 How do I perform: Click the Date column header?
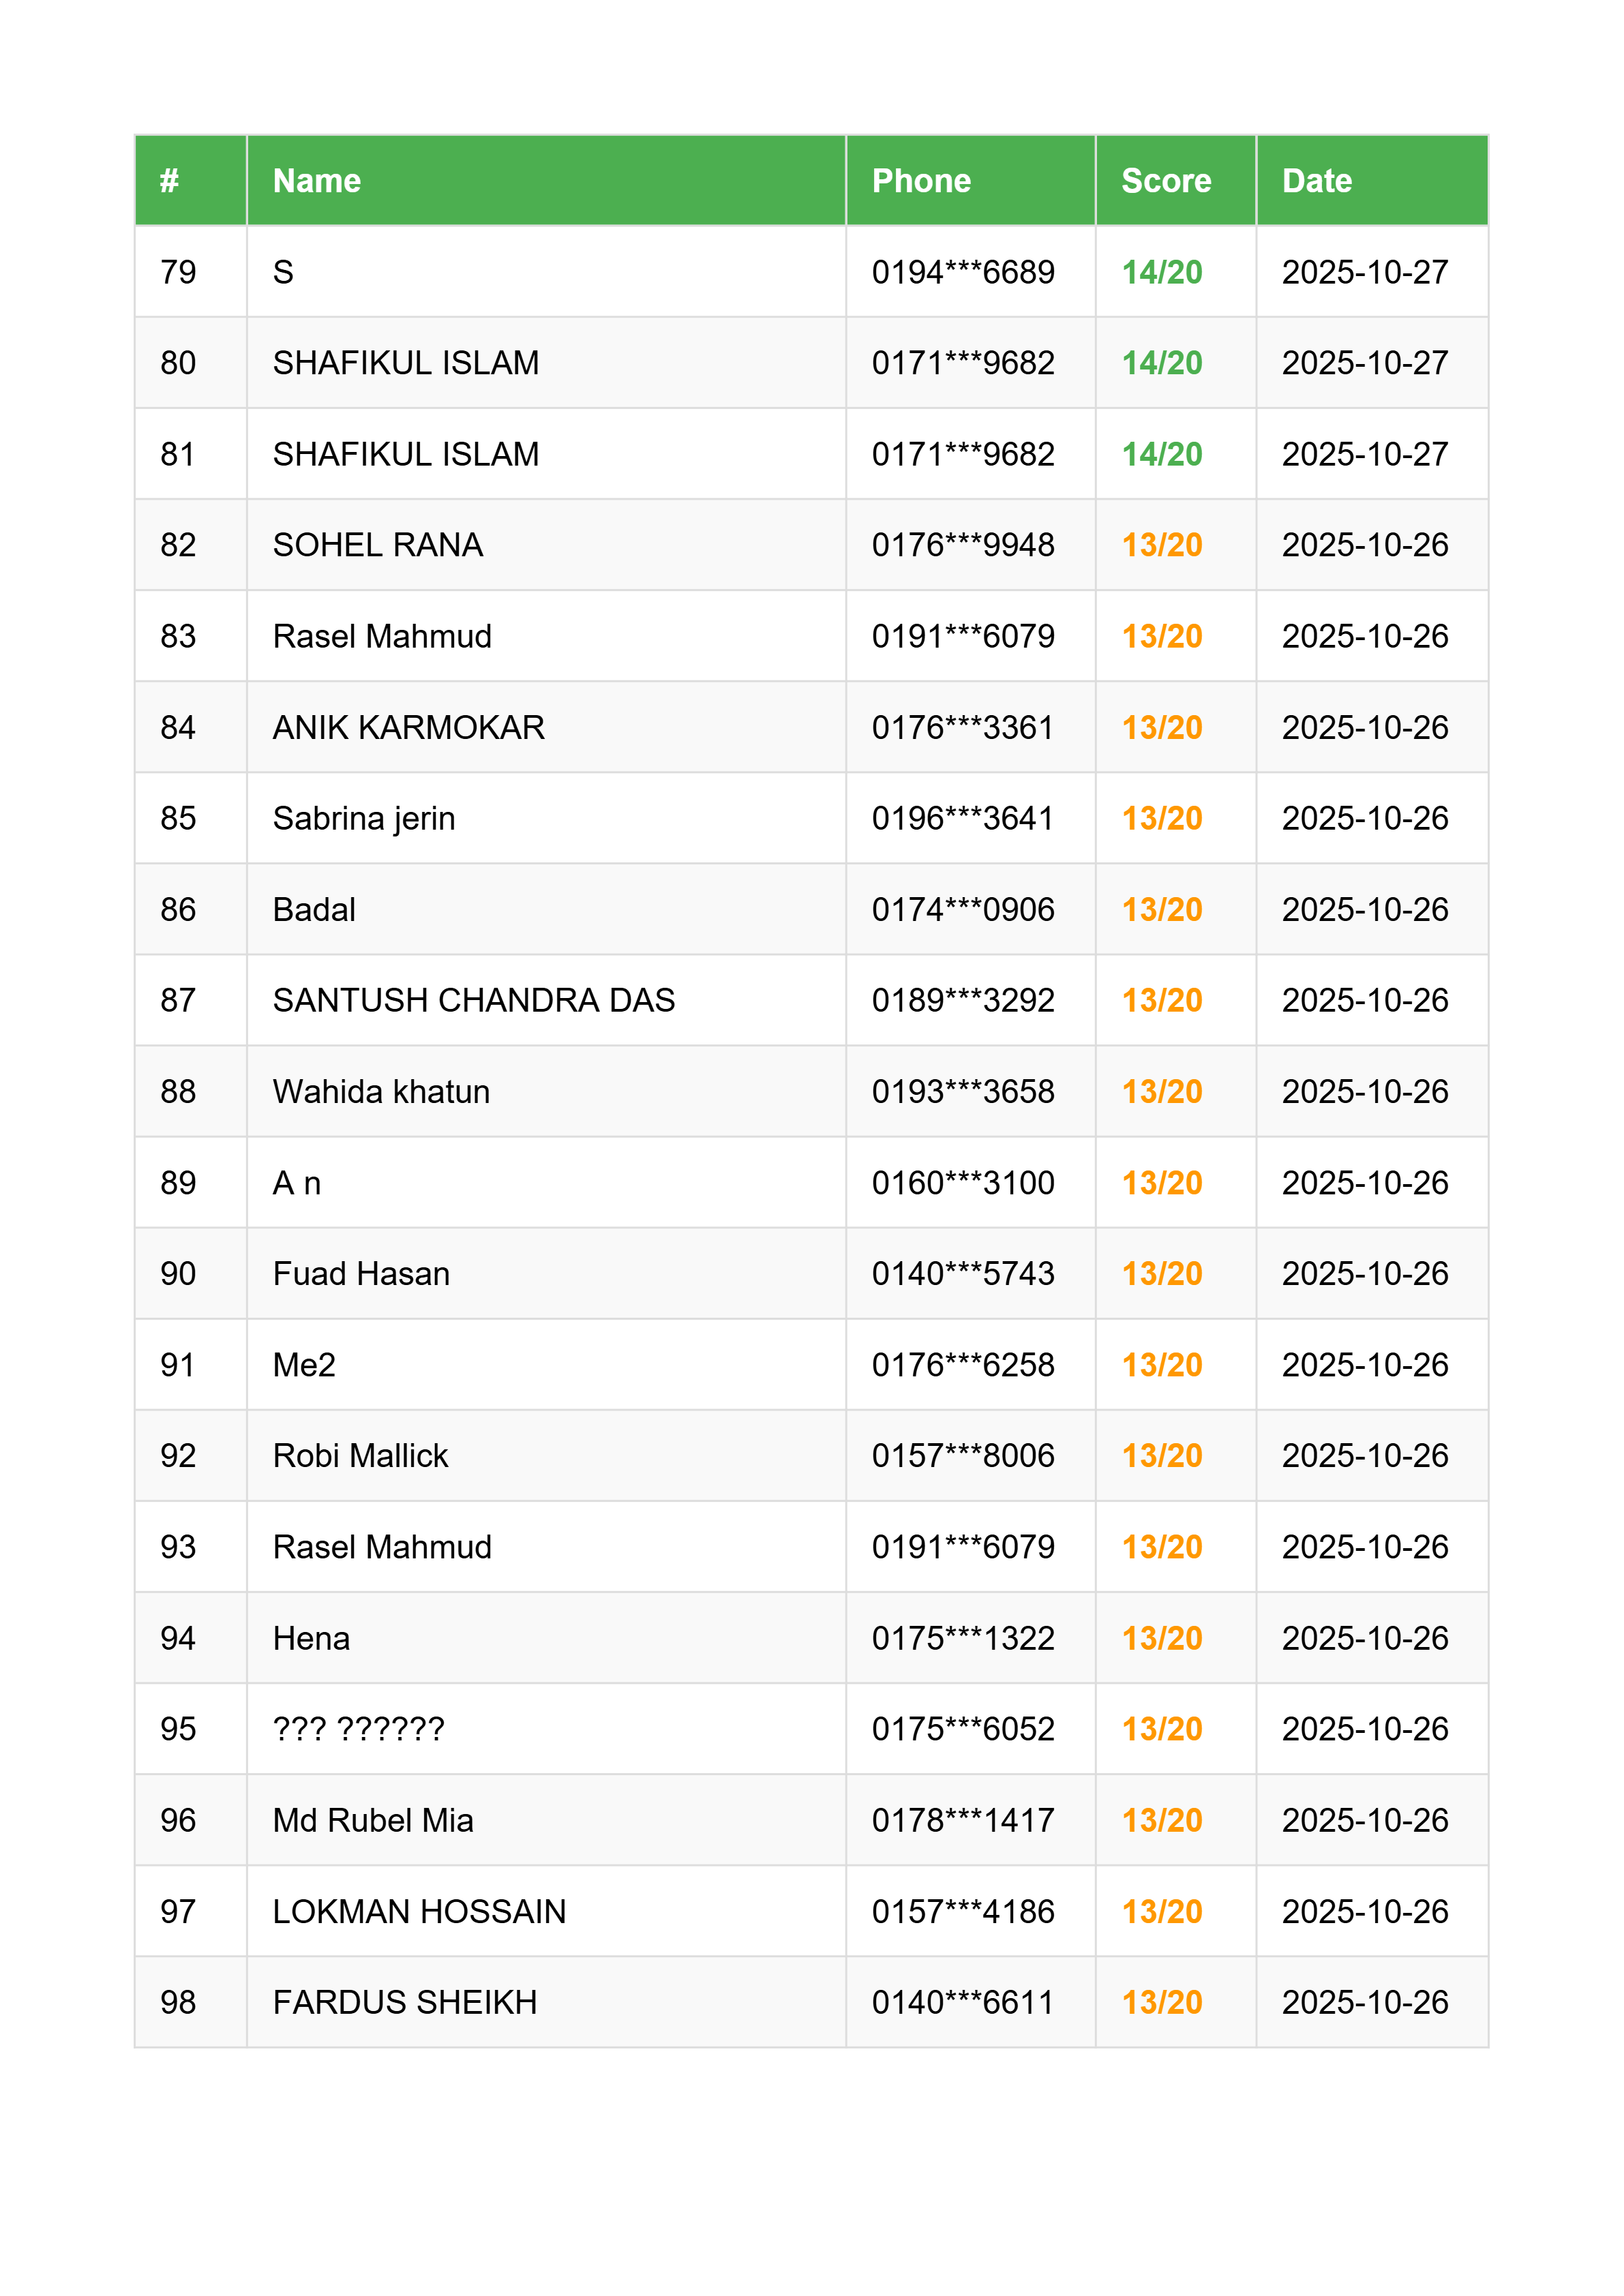(1316, 181)
